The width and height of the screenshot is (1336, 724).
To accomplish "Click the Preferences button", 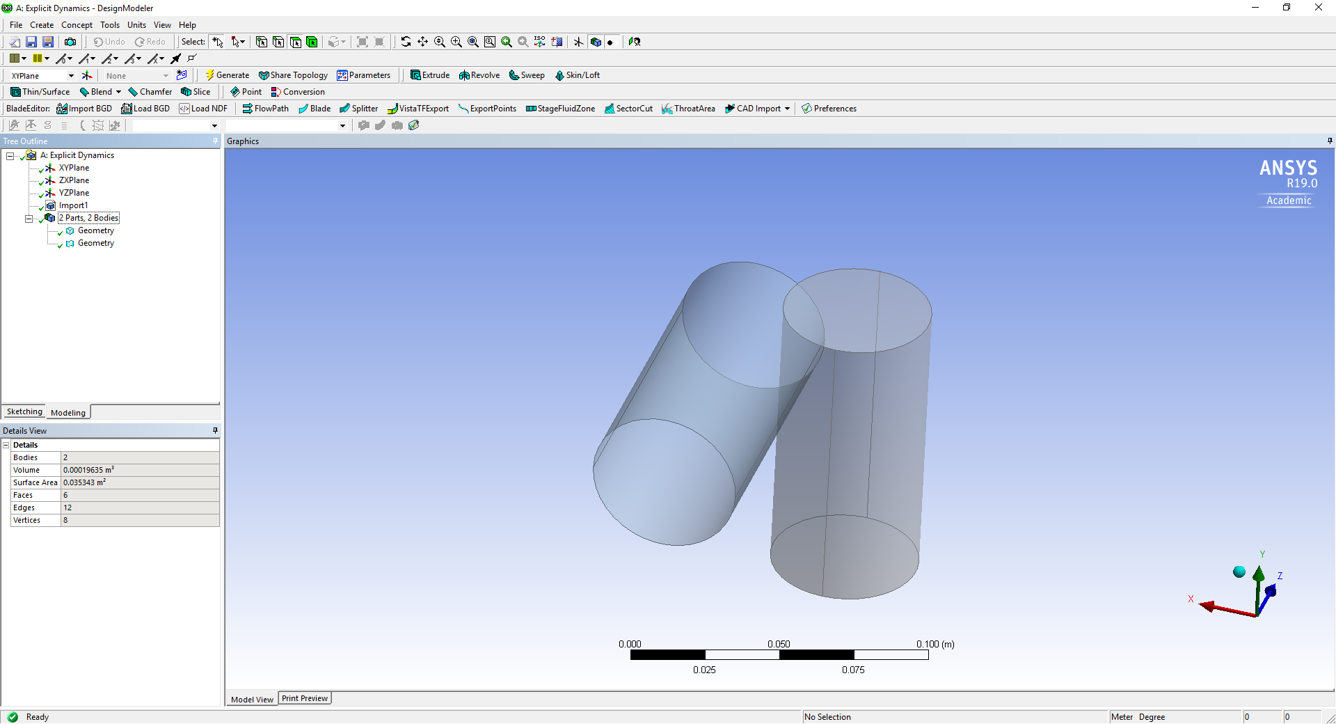I will point(829,109).
